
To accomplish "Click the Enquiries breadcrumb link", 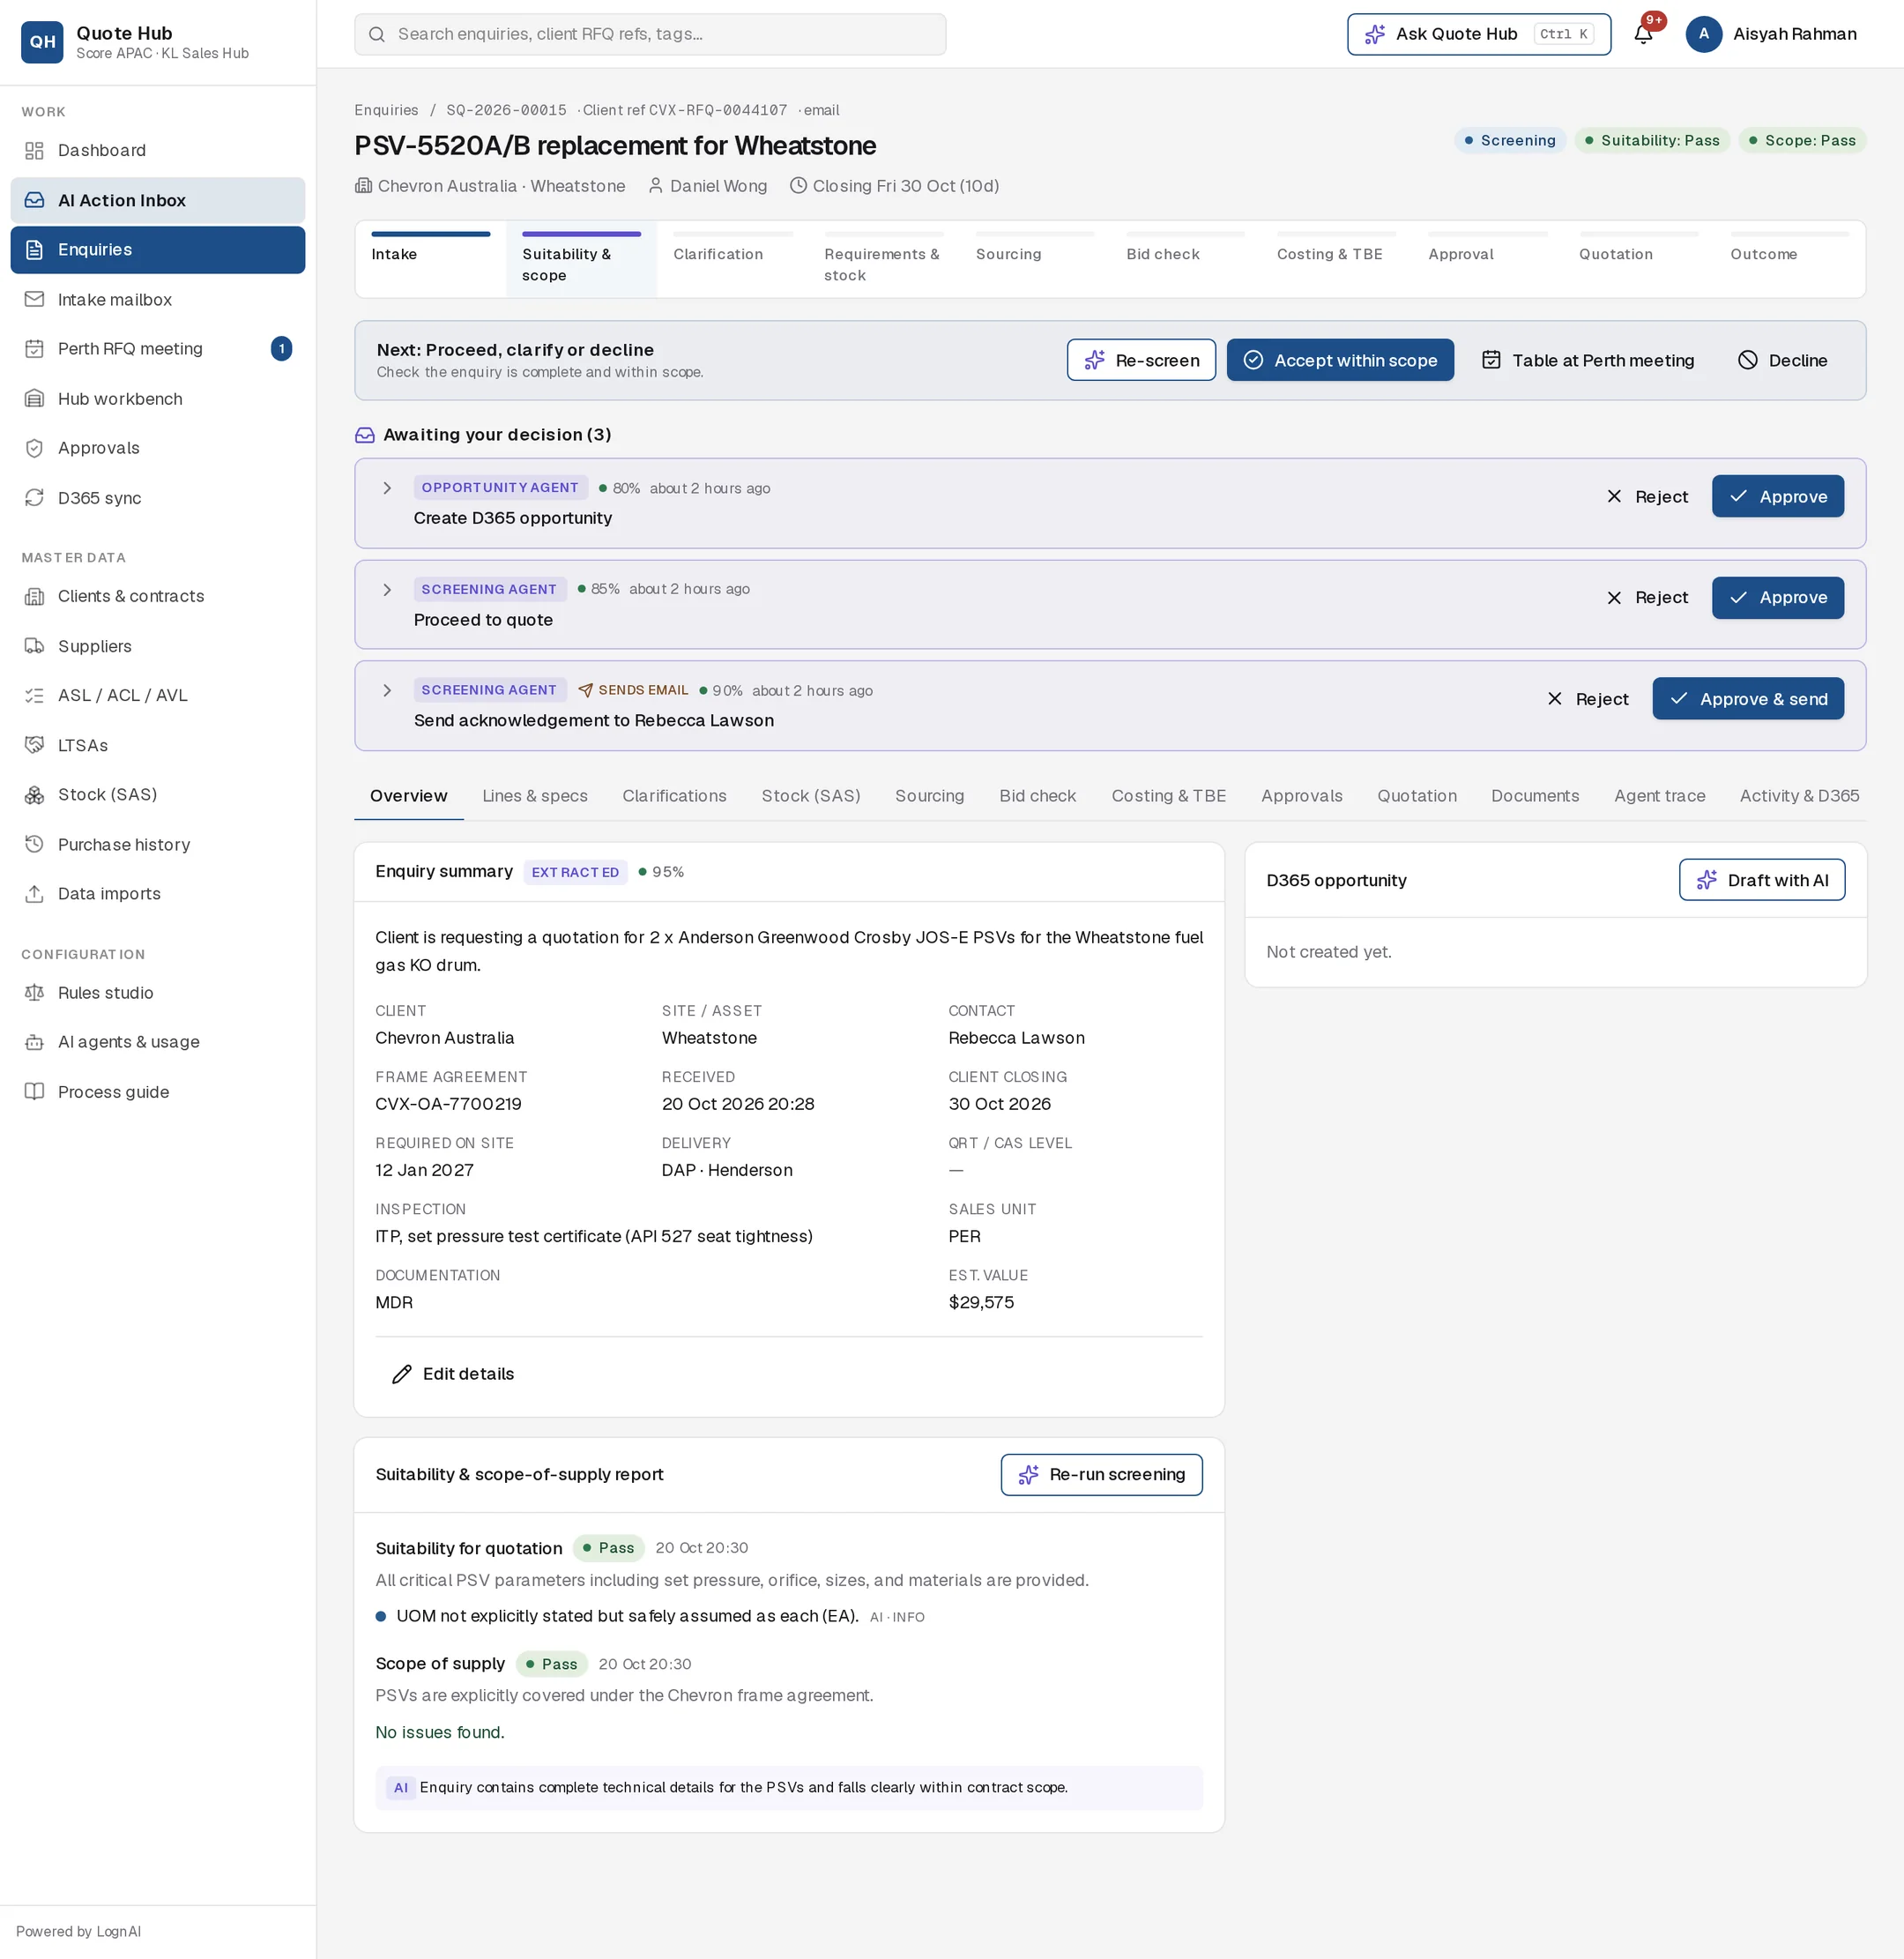I will (386, 110).
